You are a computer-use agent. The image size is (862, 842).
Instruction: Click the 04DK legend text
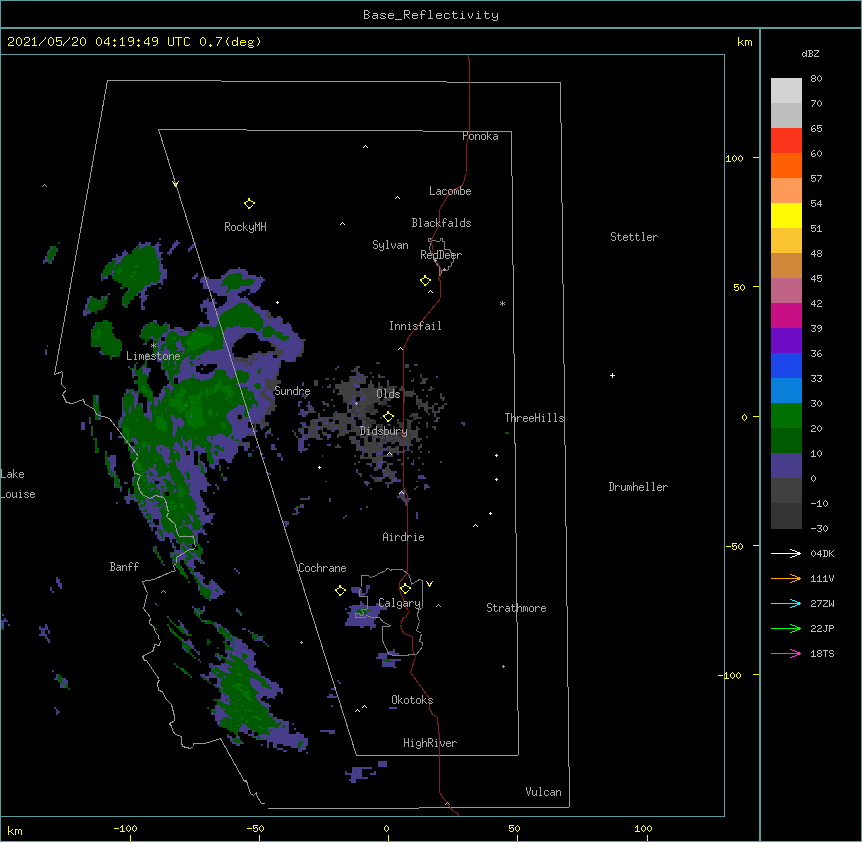(822, 553)
